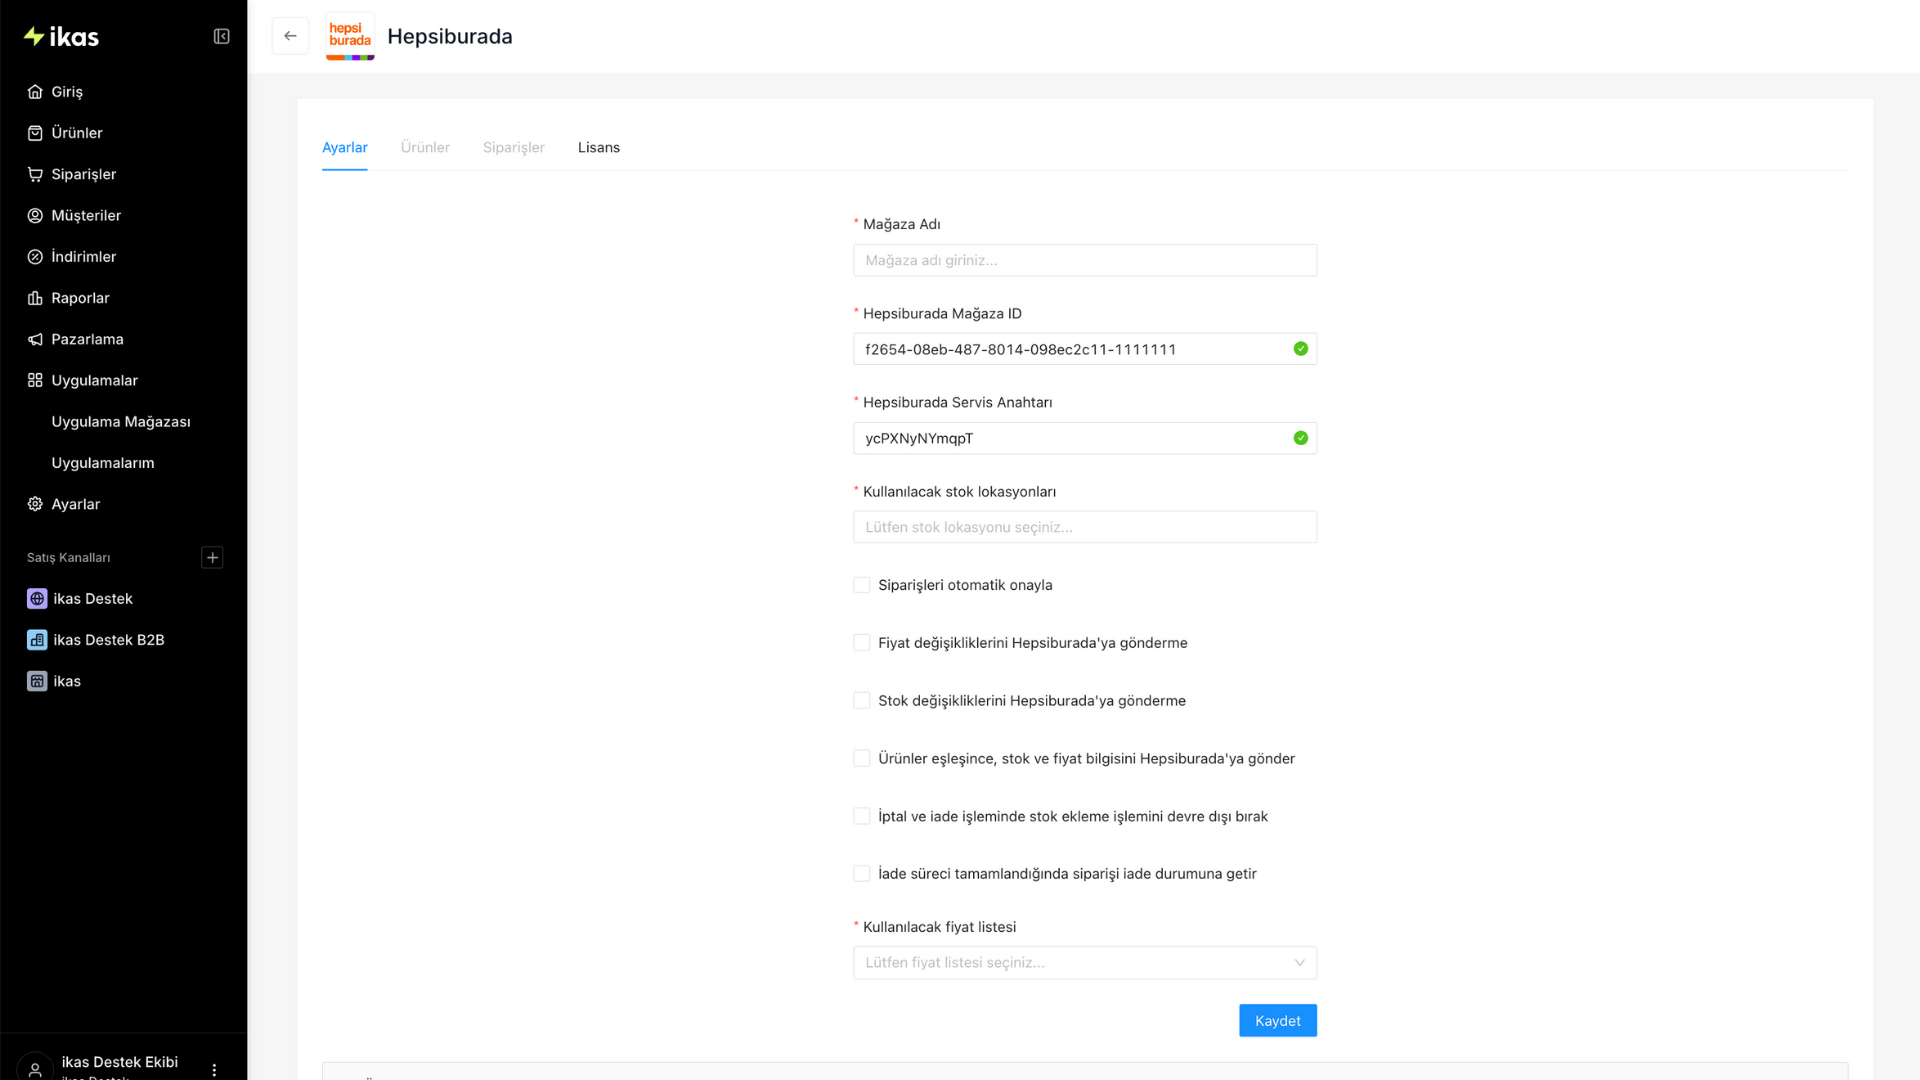The height and width of the screenshot is (1080, 1920).
Task: Click the Satış Kanalları section label
Action: pos(69,558)
